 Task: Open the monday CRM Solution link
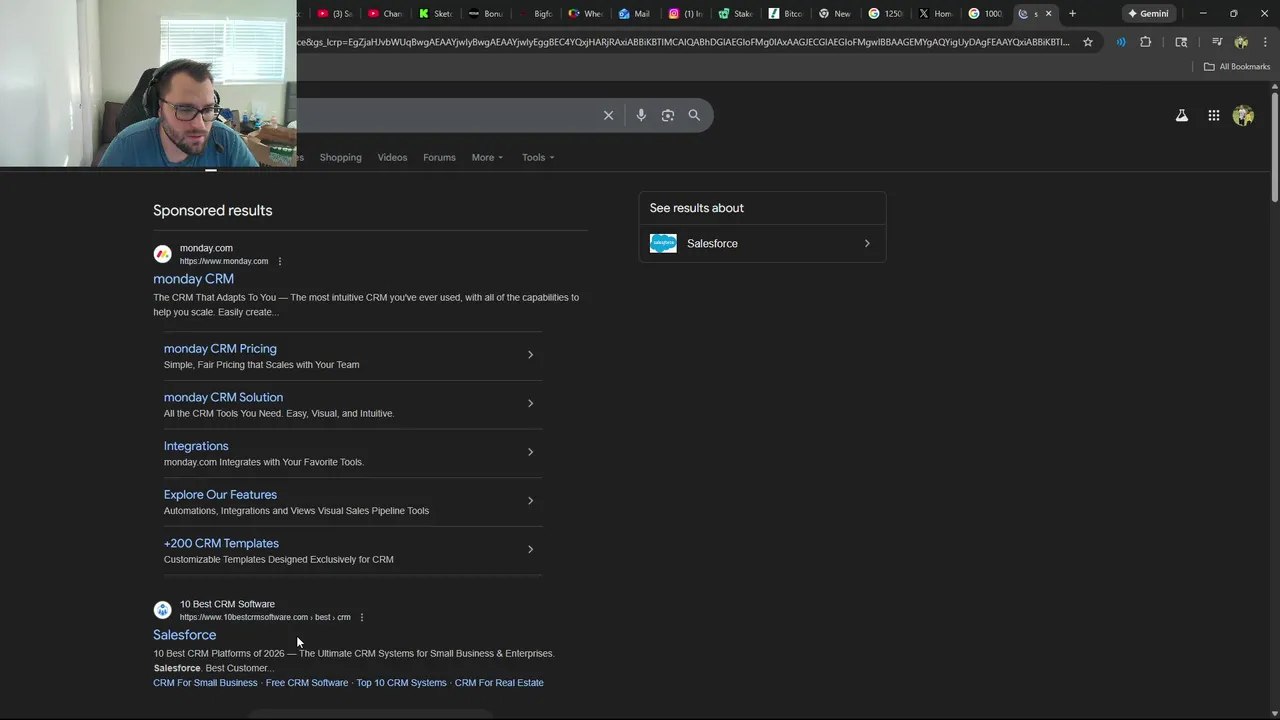(x=223, y=398)
